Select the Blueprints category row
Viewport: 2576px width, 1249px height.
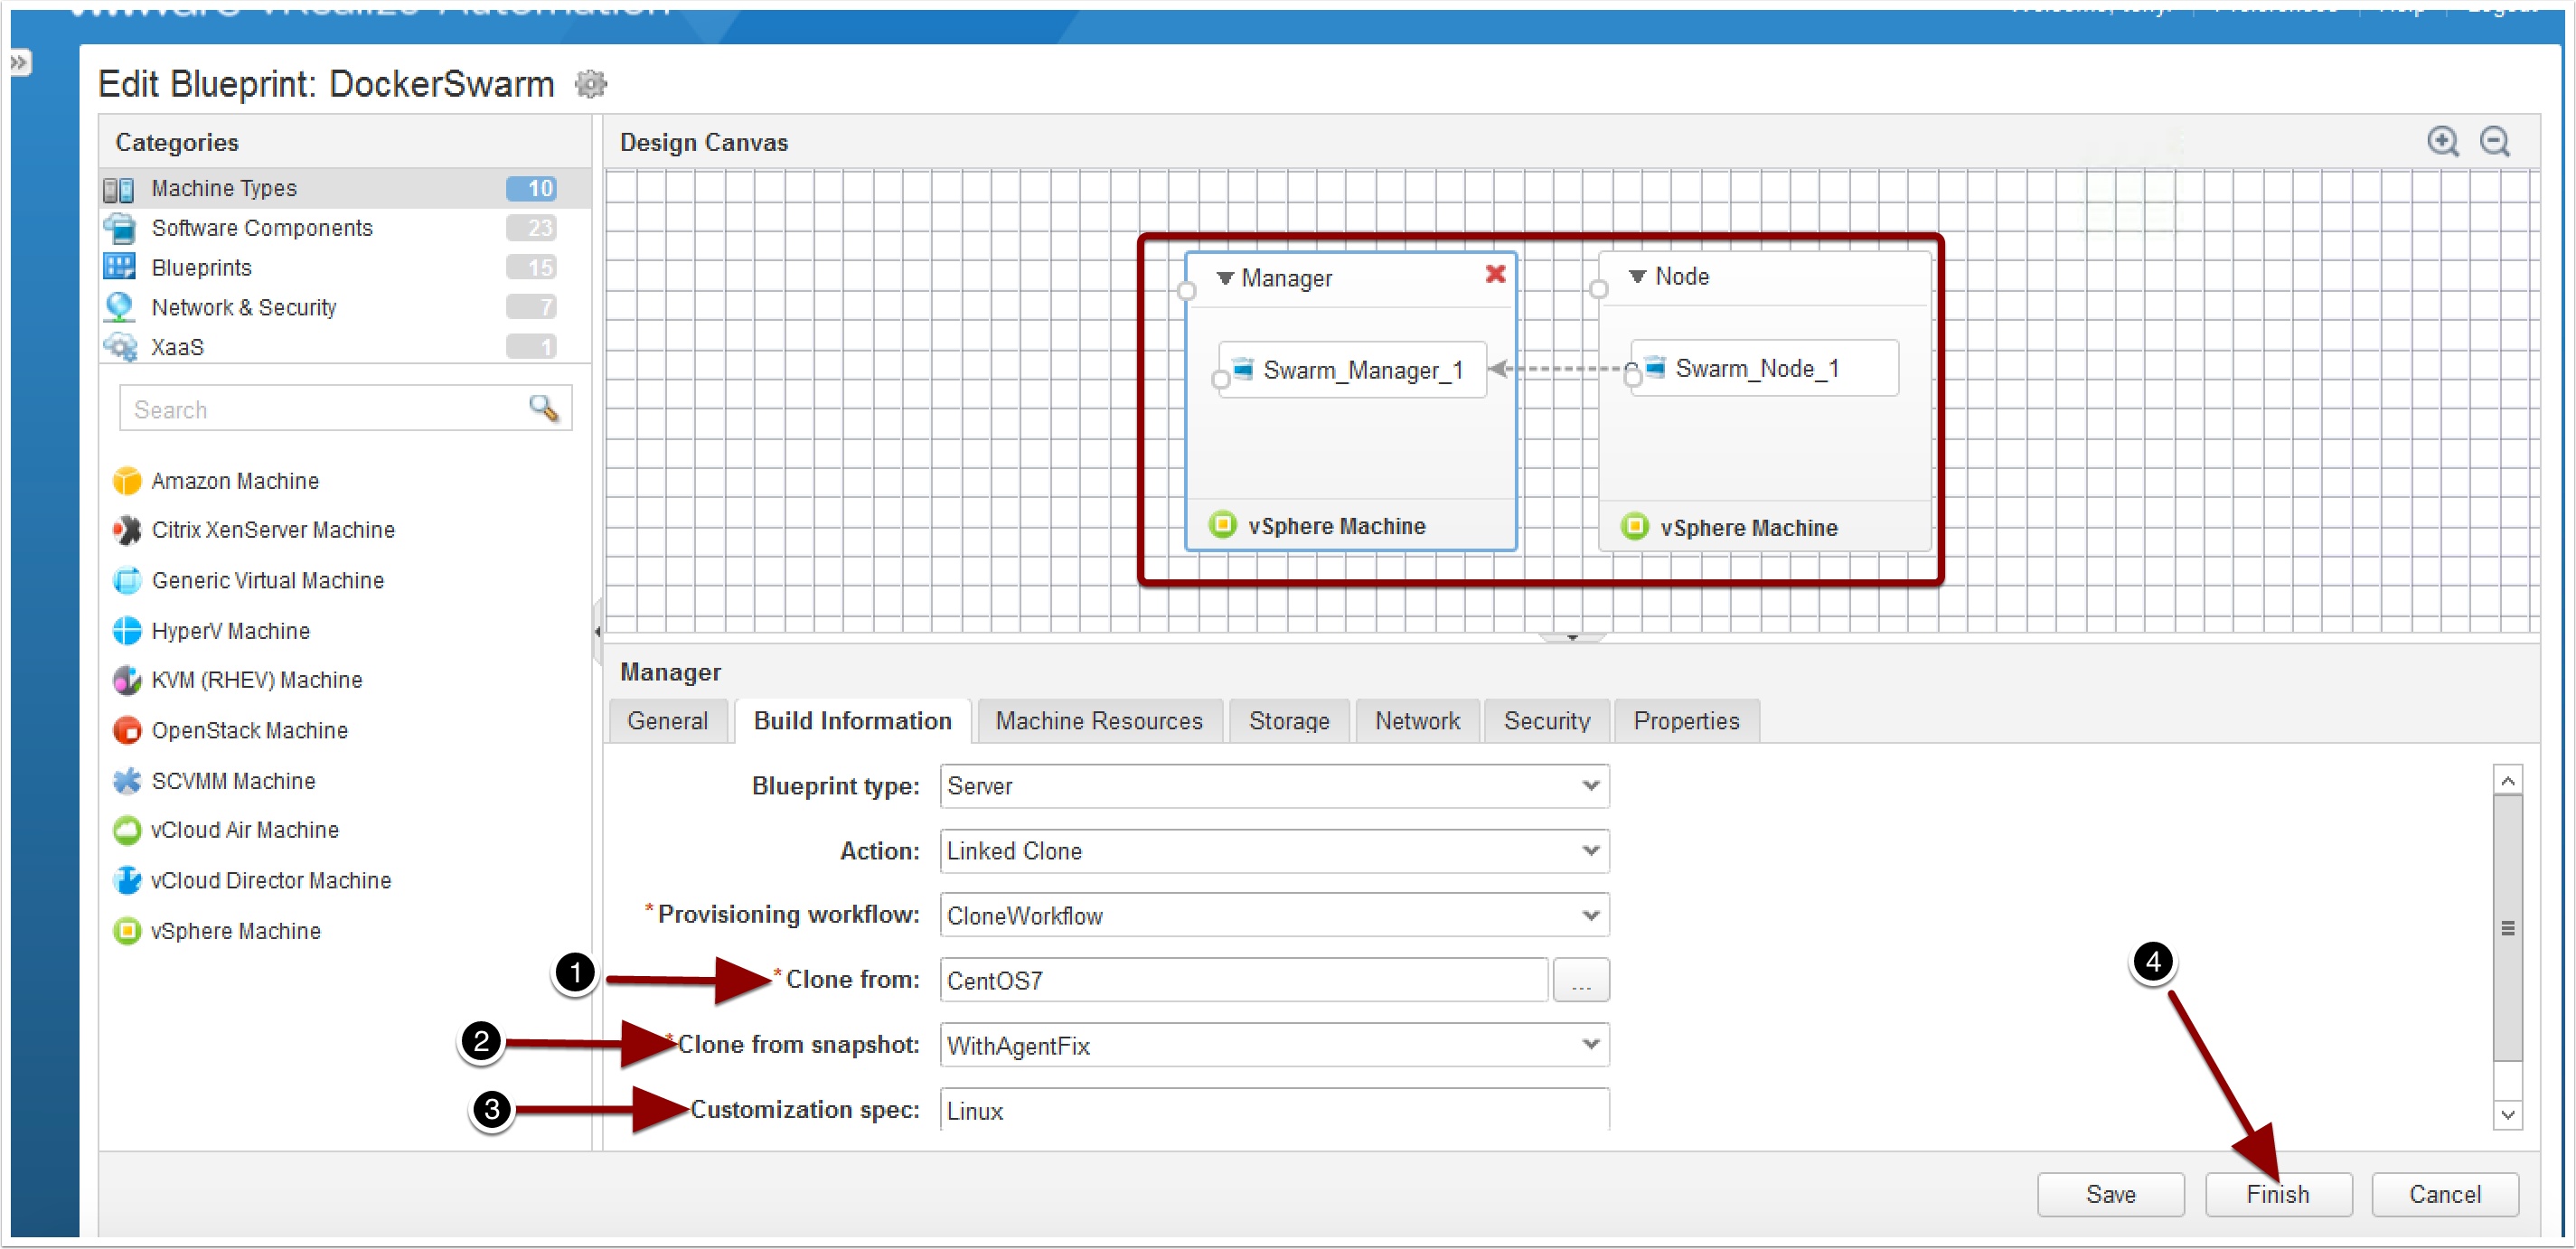(x=345, y=267)
